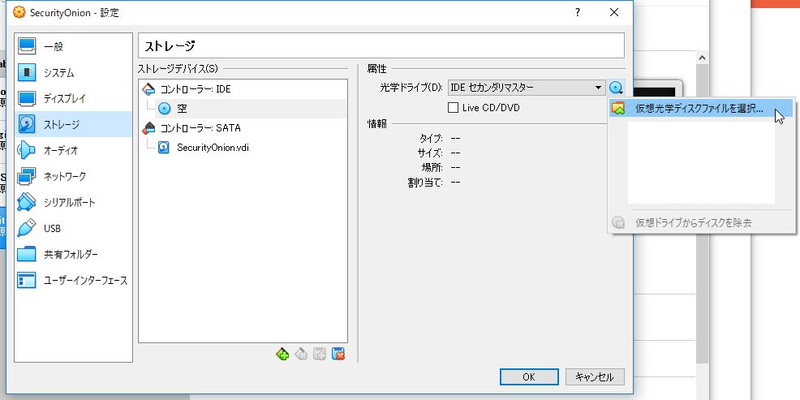The width and height of the screenshot is (800, 400).
Task: Open the ユーザーインターフェース settings category
Action: pyautogui.click(x=73, y=281)
